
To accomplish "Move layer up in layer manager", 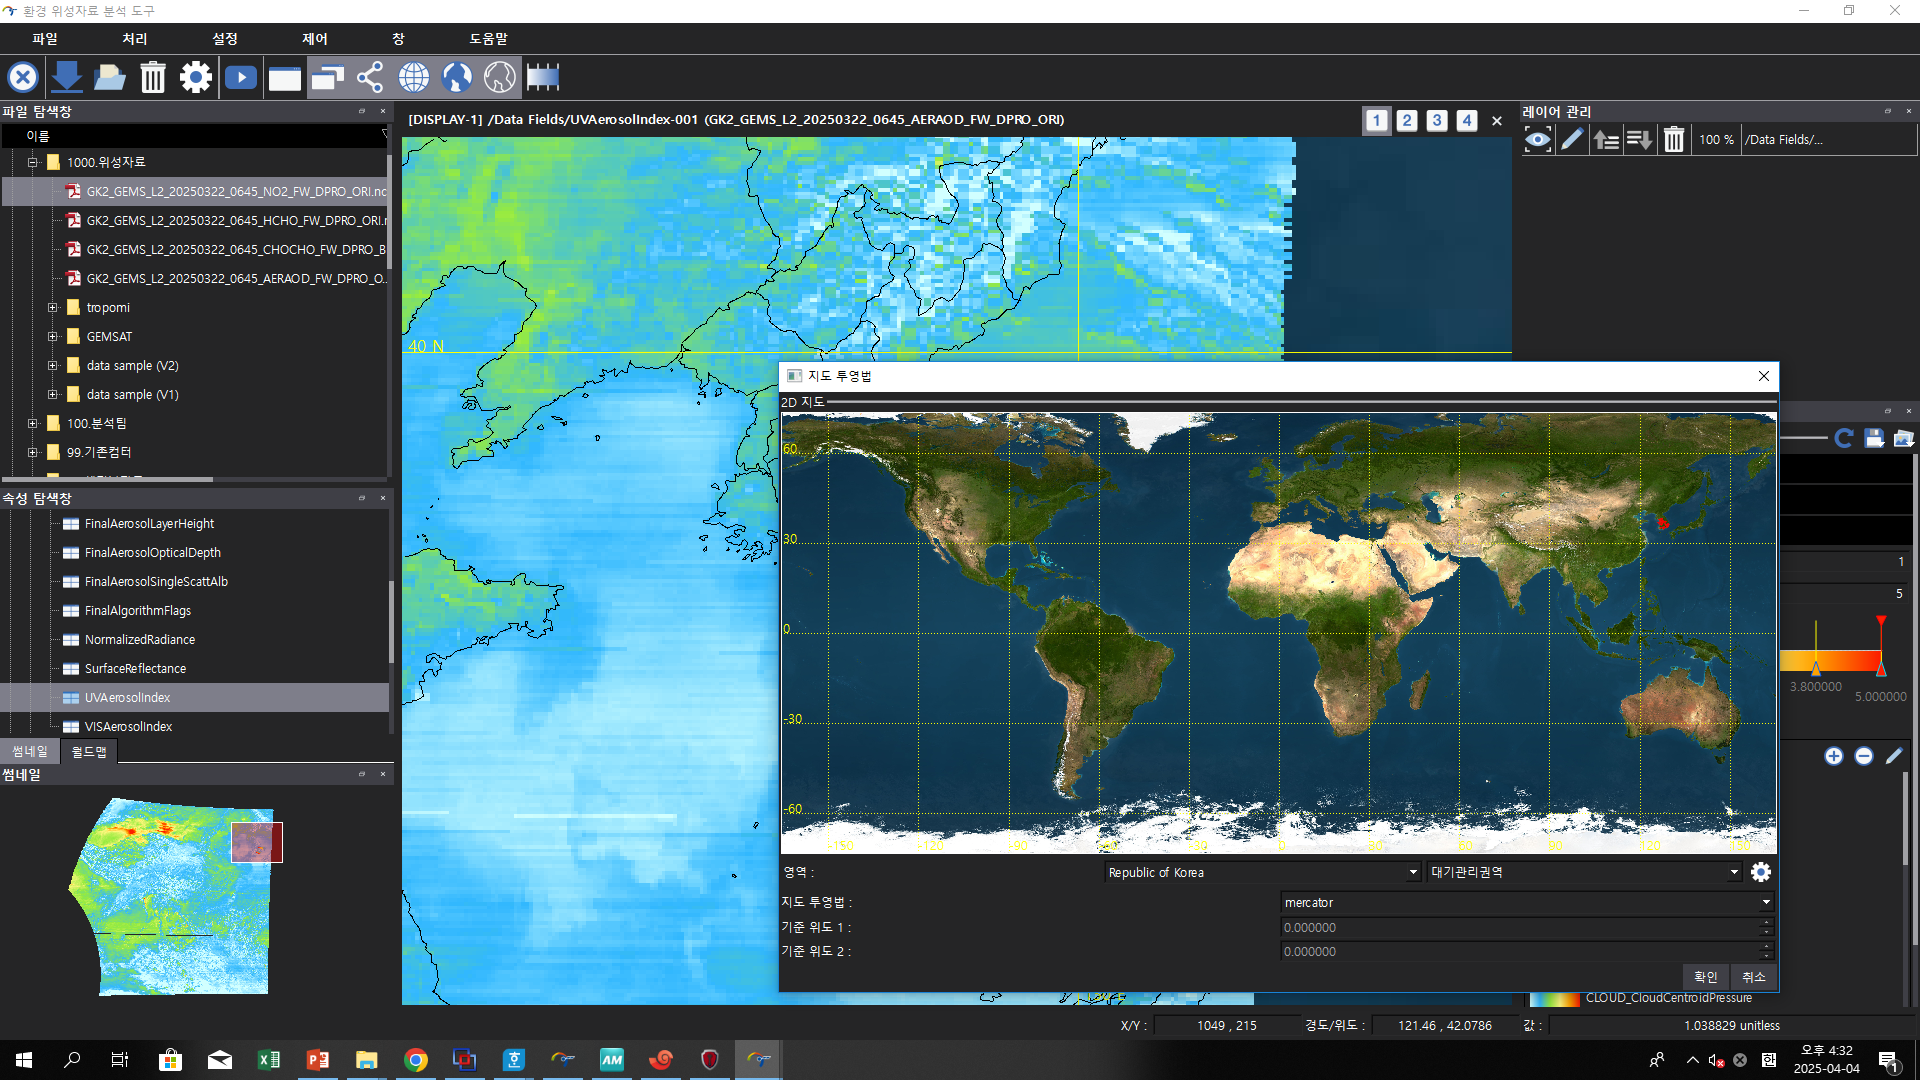I will 1606,140.
